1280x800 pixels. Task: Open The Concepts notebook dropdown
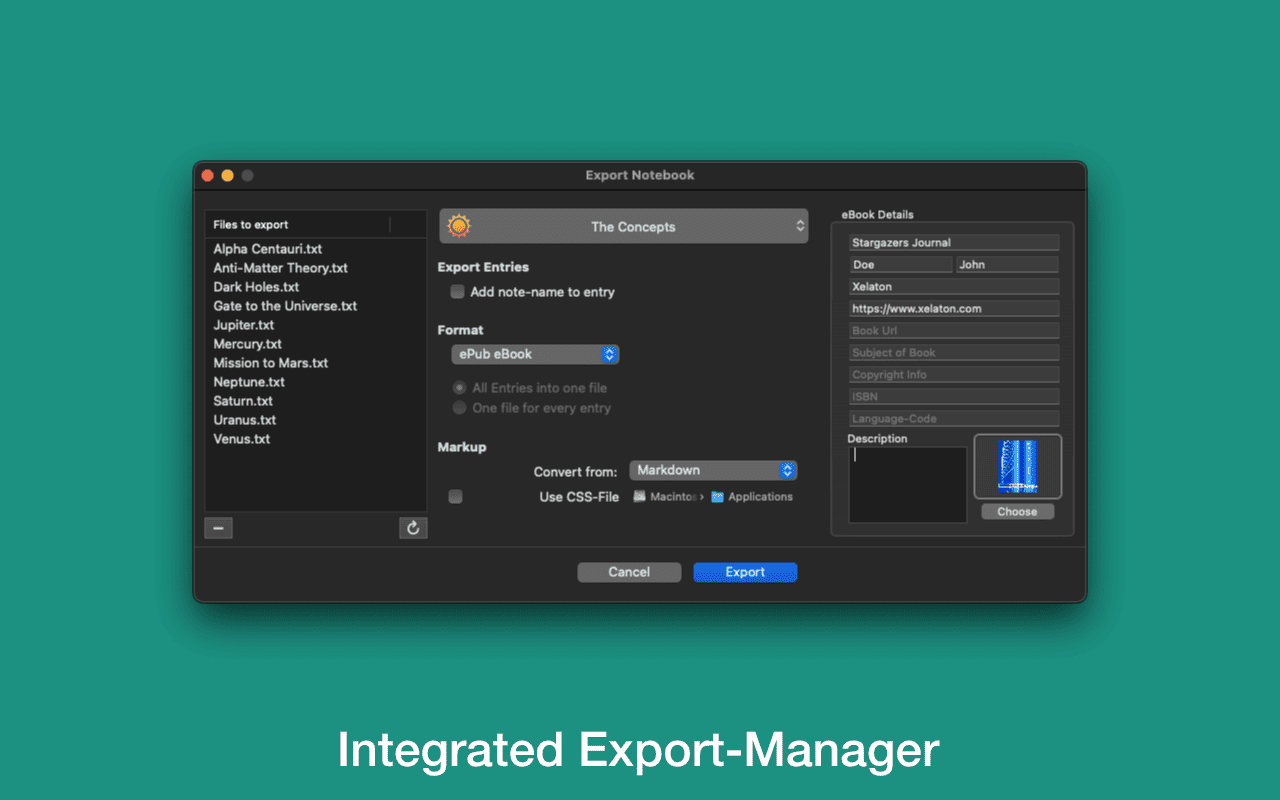pyautogui.click(x=624, y=227)
